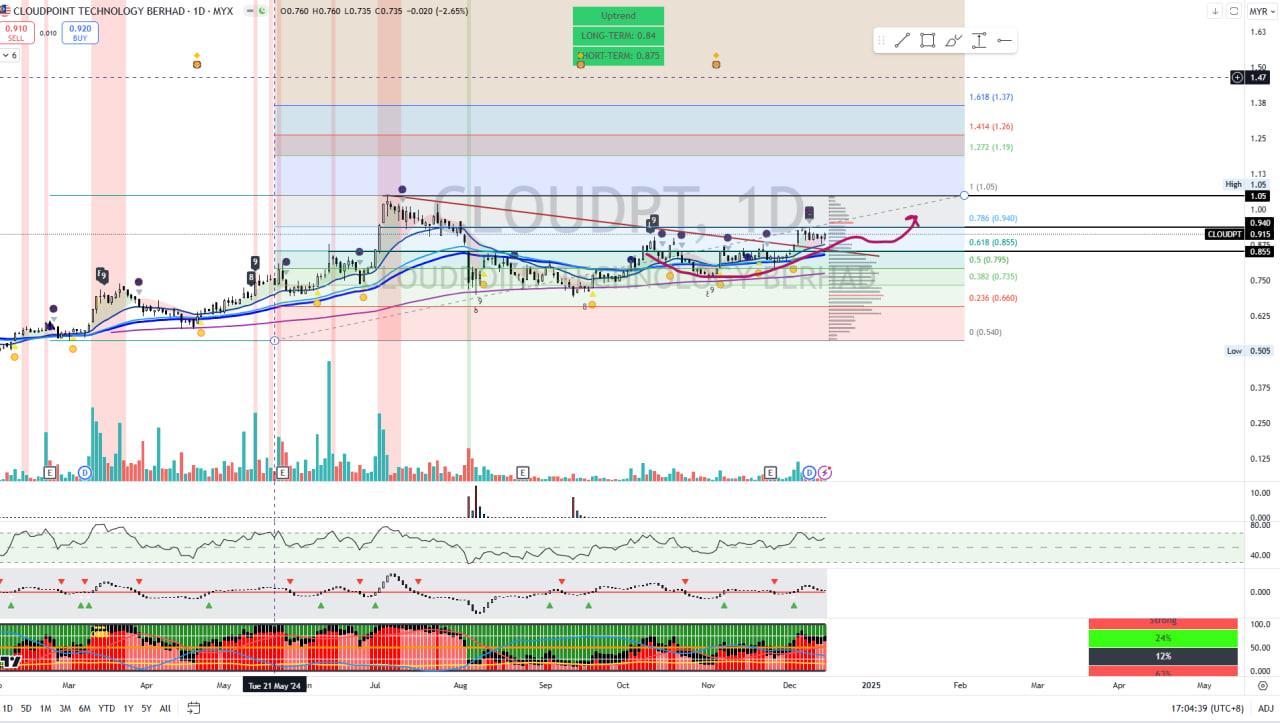Image resolution: width=1280 pixels, height=723 pixels.
Task: Click the earnings E marker near March
Action: click(x=49, y=472)
